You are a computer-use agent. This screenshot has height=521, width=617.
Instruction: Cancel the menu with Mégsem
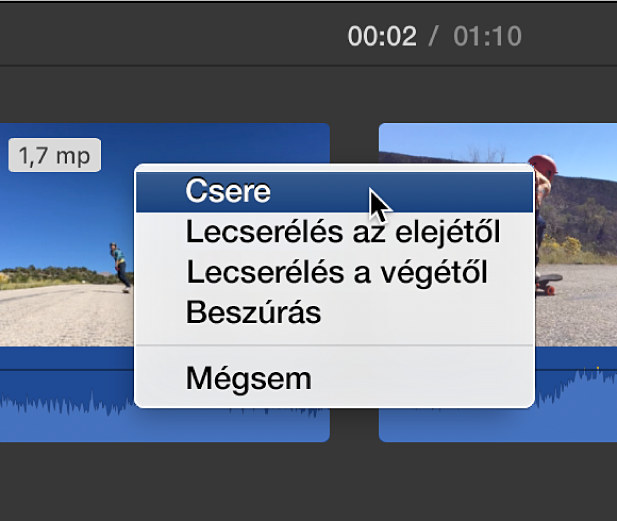coord(334,379)
